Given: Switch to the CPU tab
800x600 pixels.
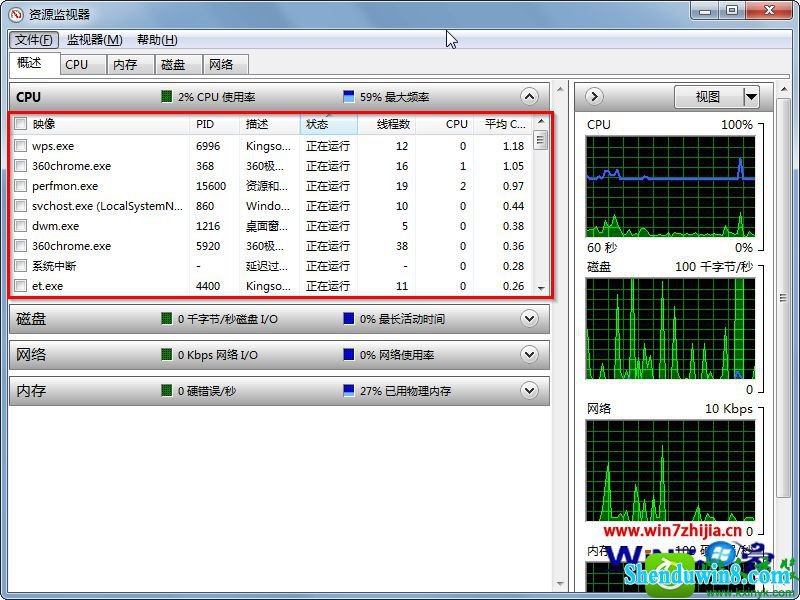Looking at the screenshot, I should [x=83, y=65].
